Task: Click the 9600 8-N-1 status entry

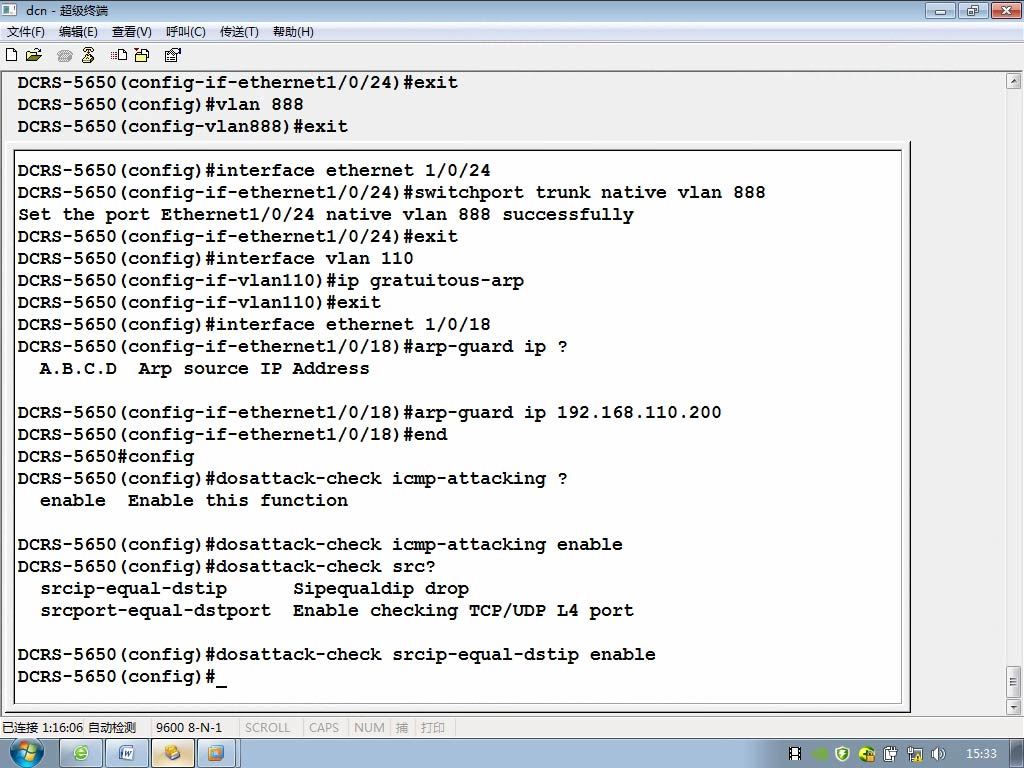Action: 189,727
